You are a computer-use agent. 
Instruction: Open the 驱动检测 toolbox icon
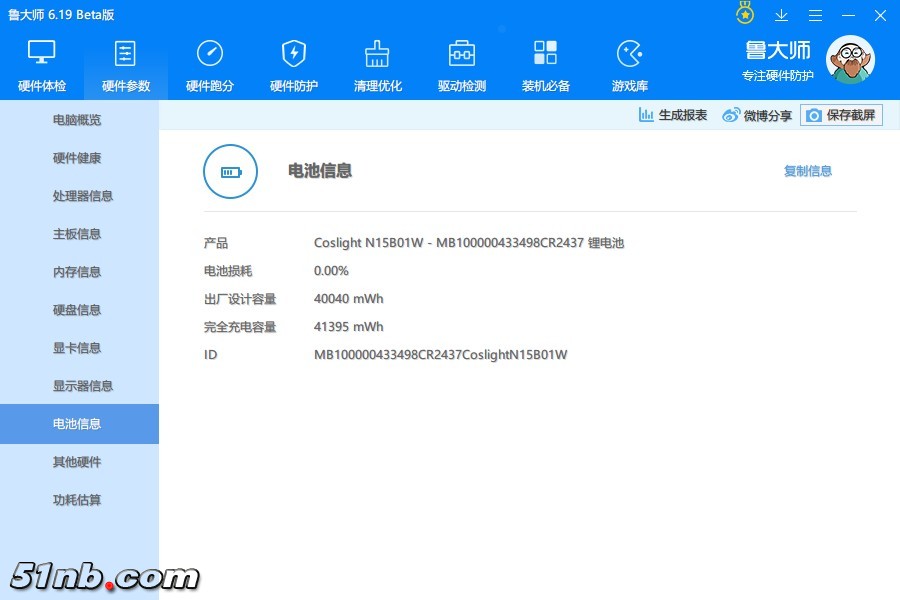(462, 54)
